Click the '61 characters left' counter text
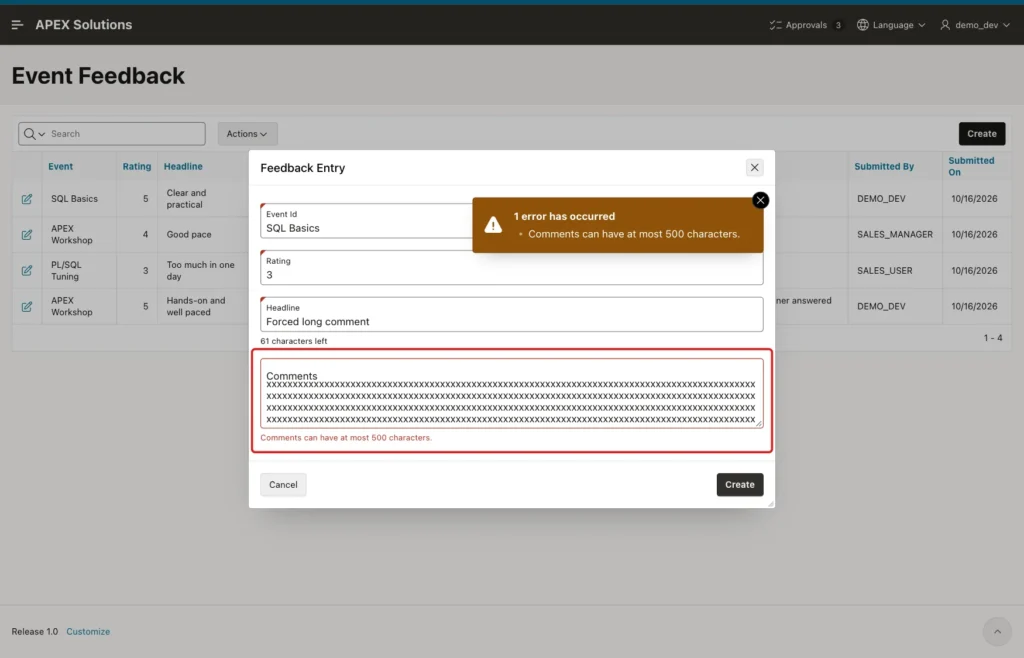Image resolution: width=1024 pixels, height=658 pixels. click(293, 341)
